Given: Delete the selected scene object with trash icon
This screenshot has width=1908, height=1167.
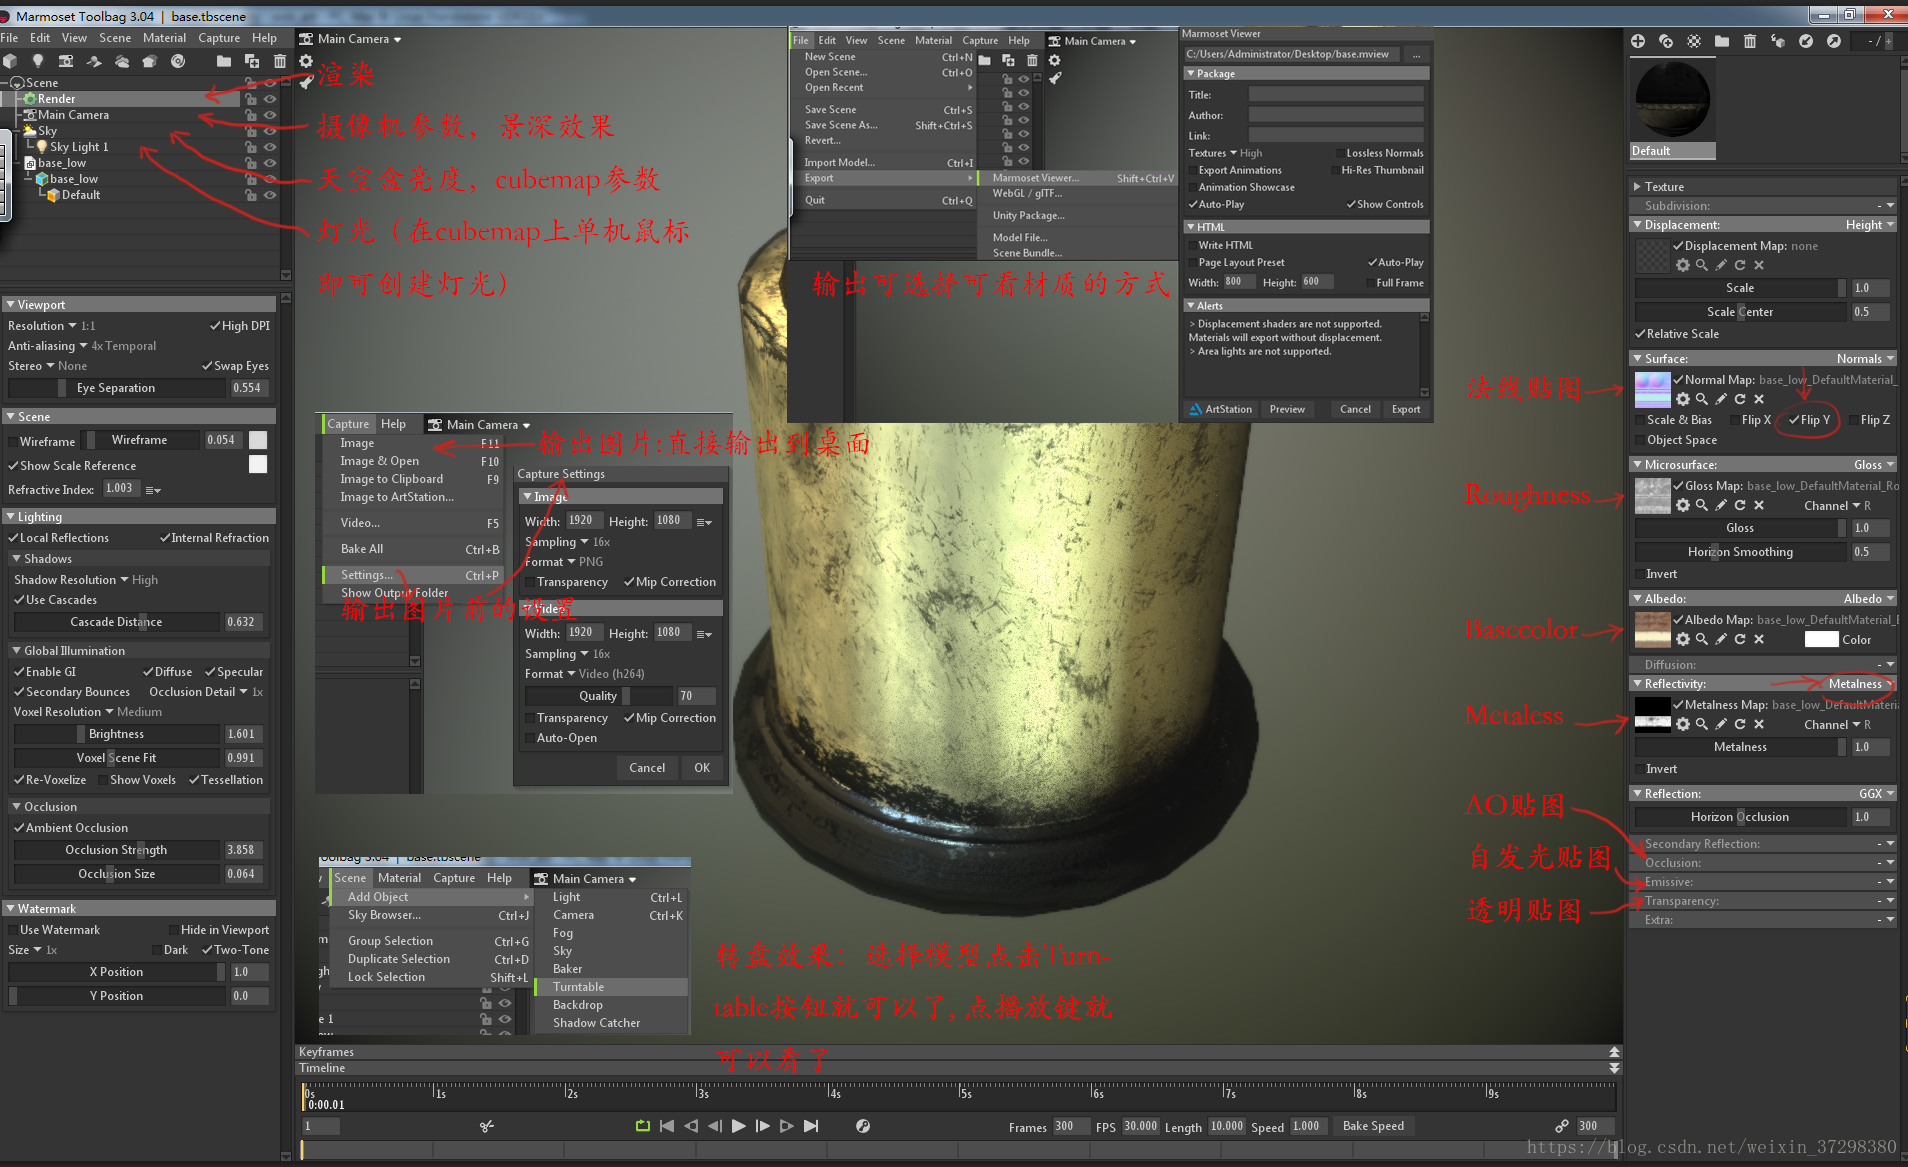Looking at the screenshot, I should pyautogui.click(x=280, y=61).
